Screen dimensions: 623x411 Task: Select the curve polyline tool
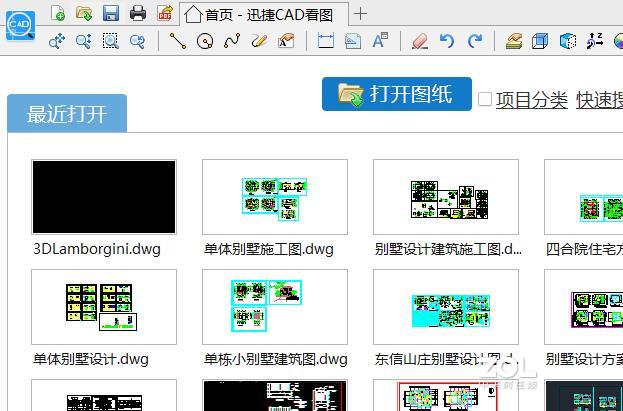[x=232, y=41]
